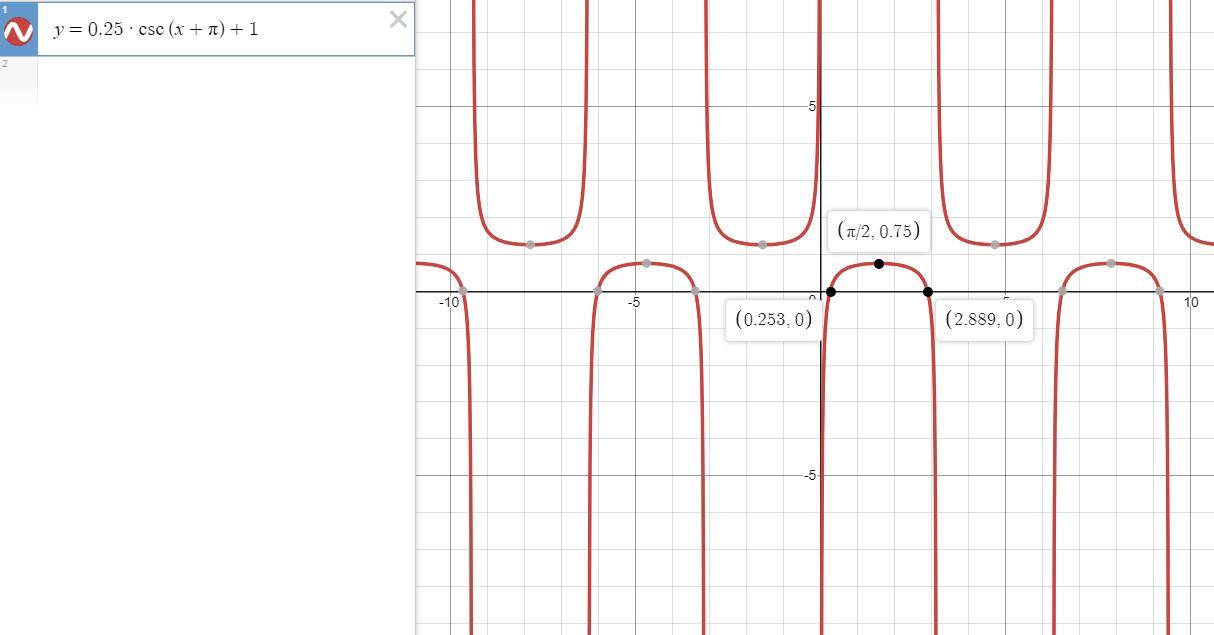The height and width of the screenshot is (635, 1214).
Task: Click the gray x-intercept just right of -10
Action: click(463, 292)
